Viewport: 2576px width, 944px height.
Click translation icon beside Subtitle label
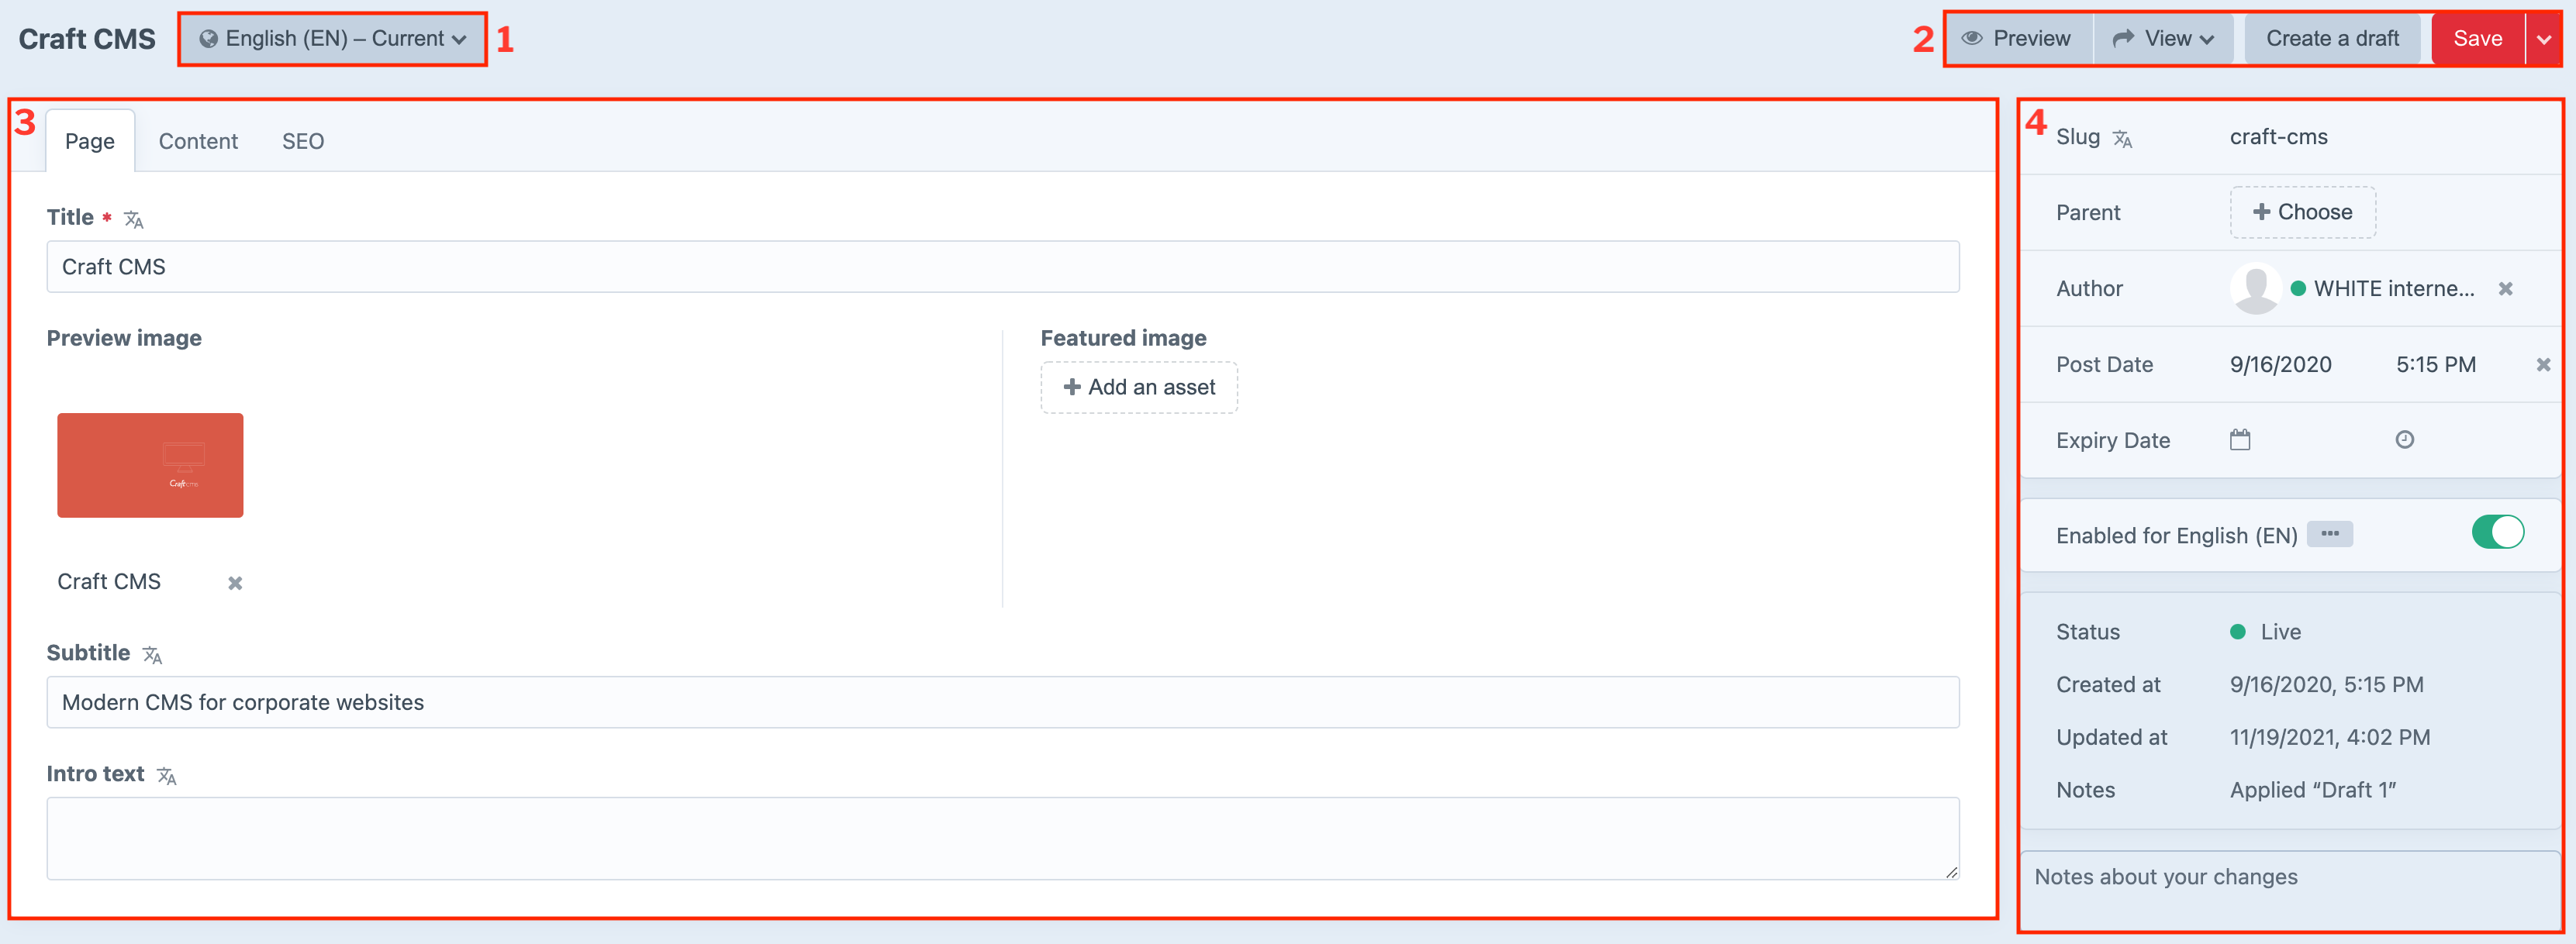[152, 655]
